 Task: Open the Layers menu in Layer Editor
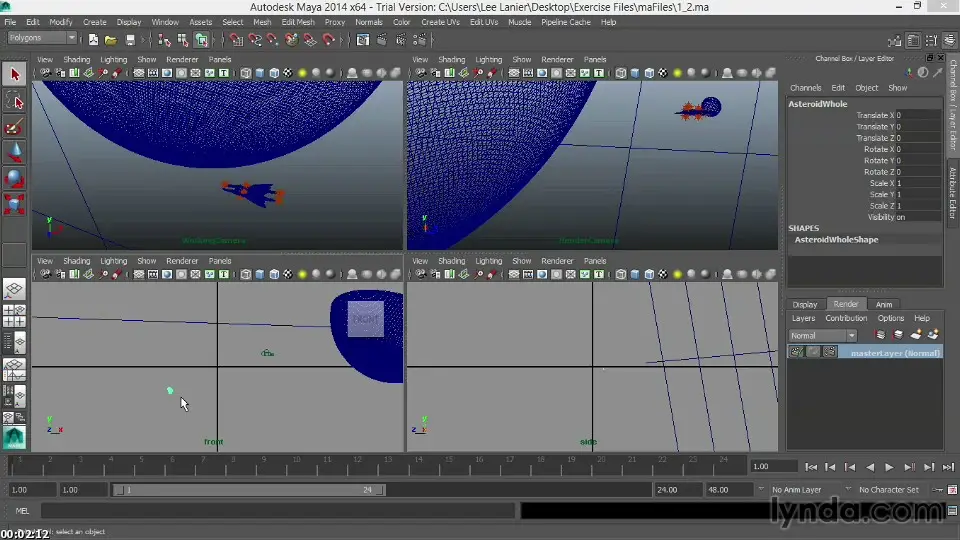(803, 318)
